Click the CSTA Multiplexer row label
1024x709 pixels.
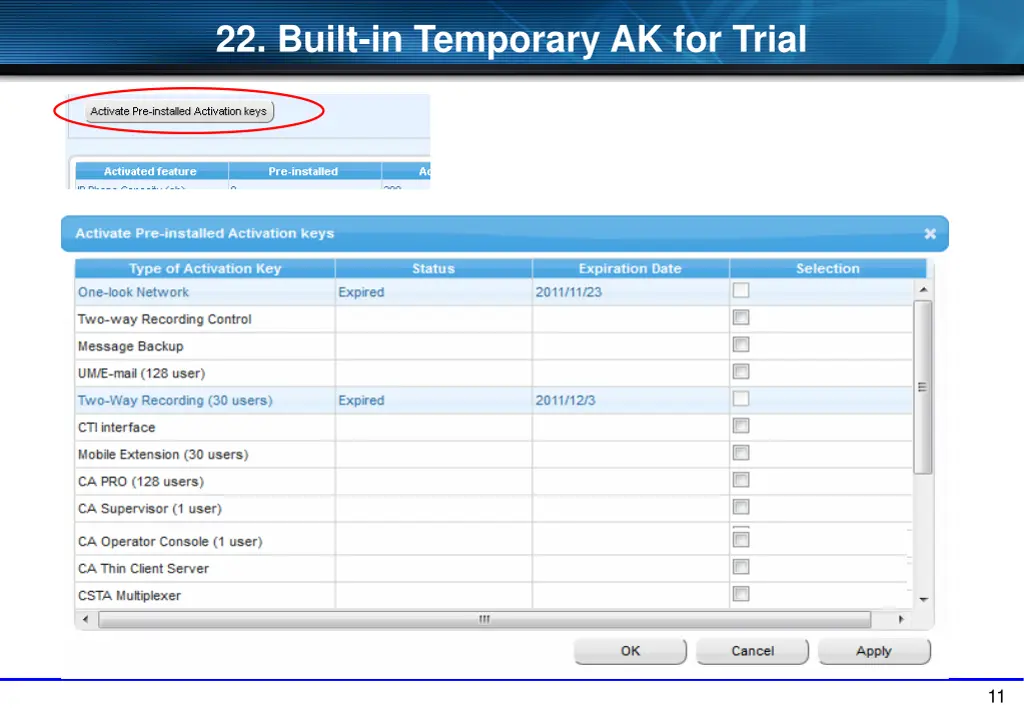[x=129, y=596]
